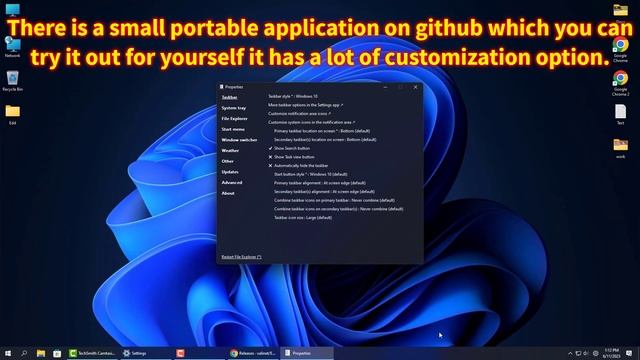Change Taskbar icon size option
The width and height of the screenshot is (640, 360).
coord(303,218)
